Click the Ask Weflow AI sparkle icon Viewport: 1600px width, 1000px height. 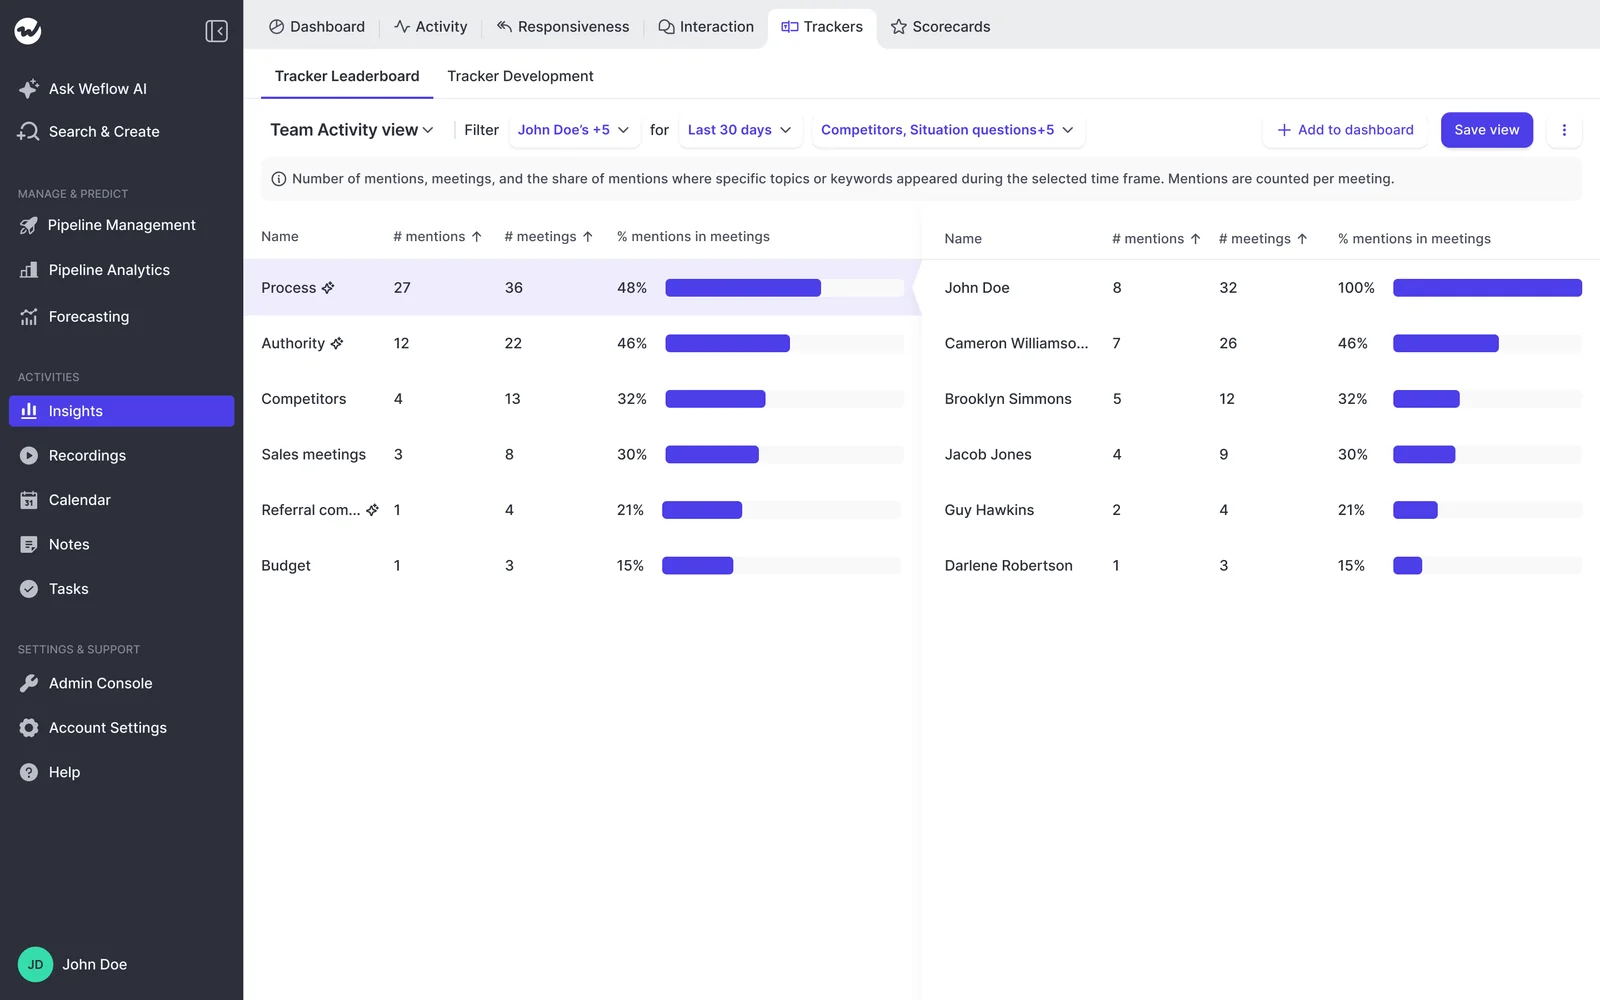point(29,88)
